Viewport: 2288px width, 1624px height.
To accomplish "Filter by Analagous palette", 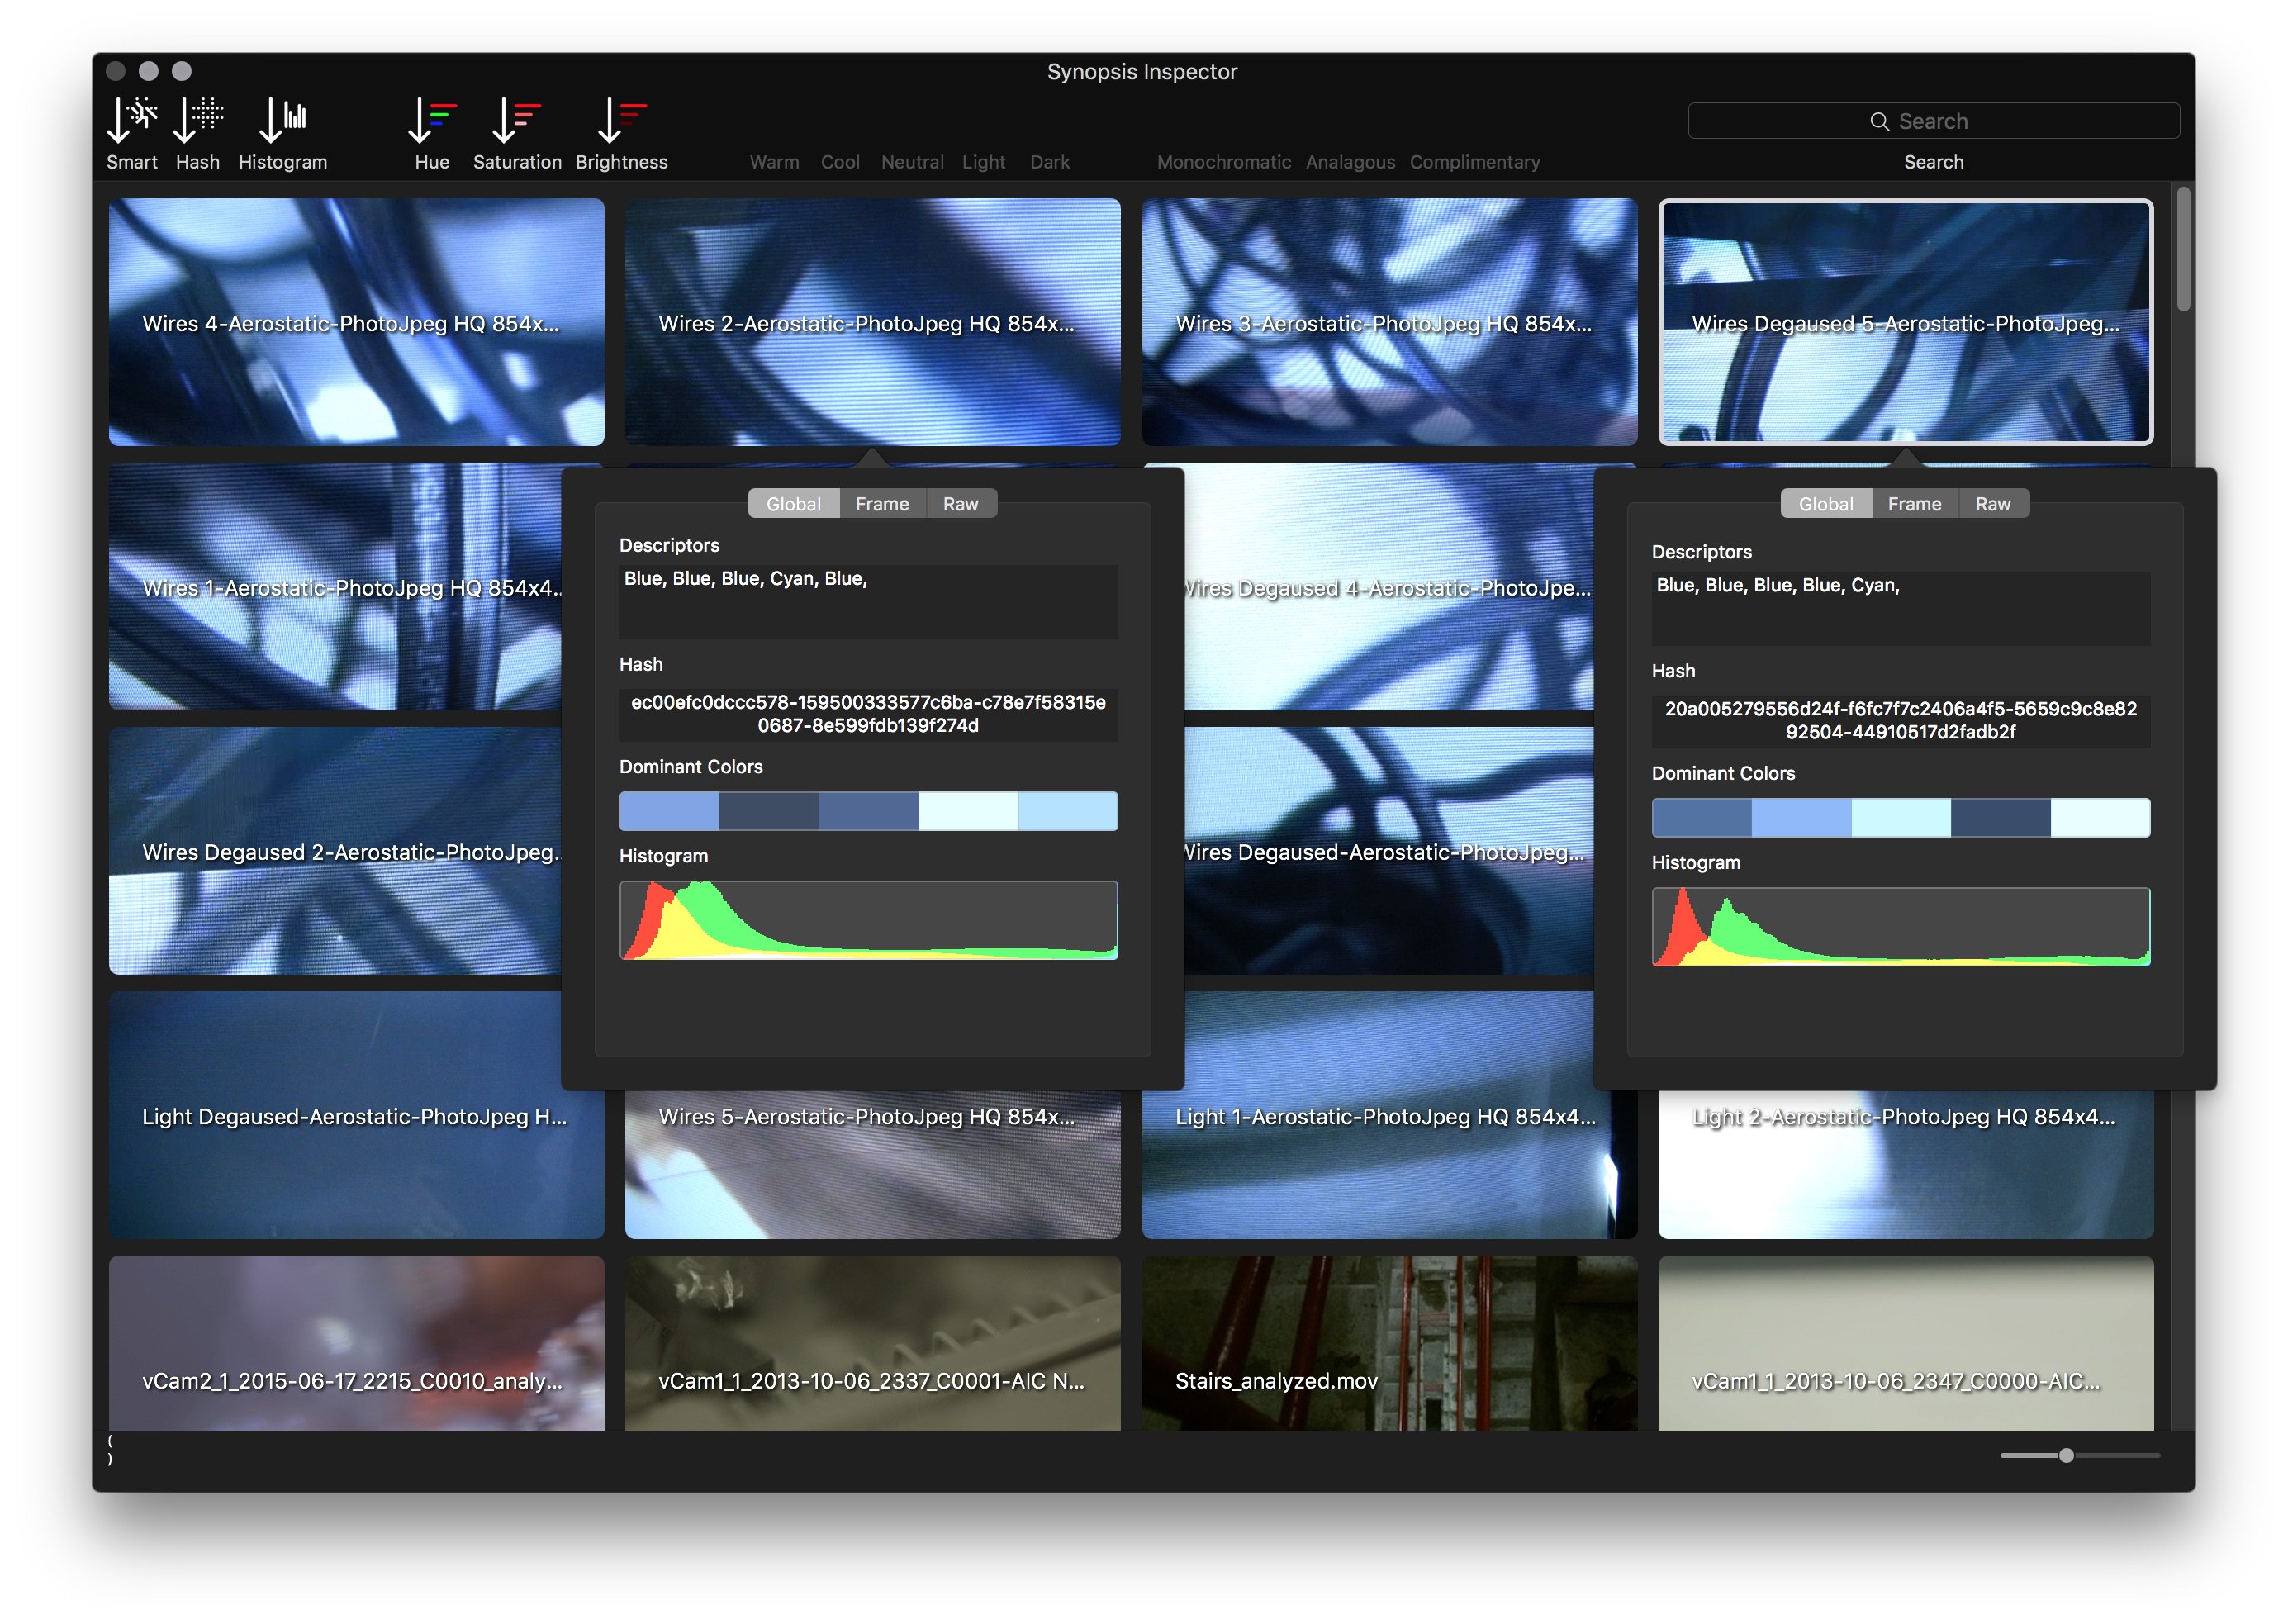I will pos(1350,162).
